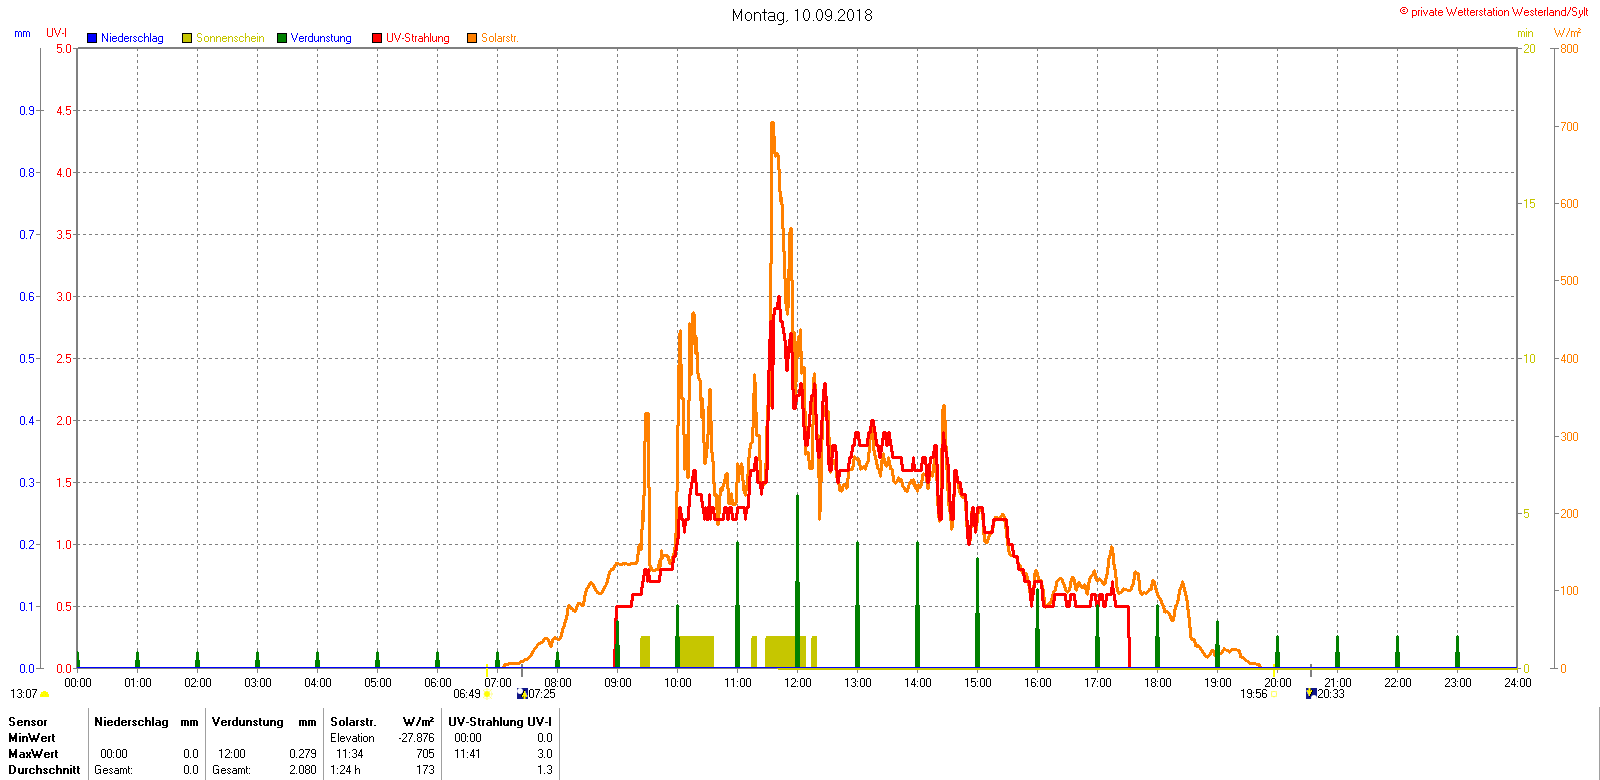Click the sunrise time '06:49'
1600x780 pixels.
click(x=467, y=694)
